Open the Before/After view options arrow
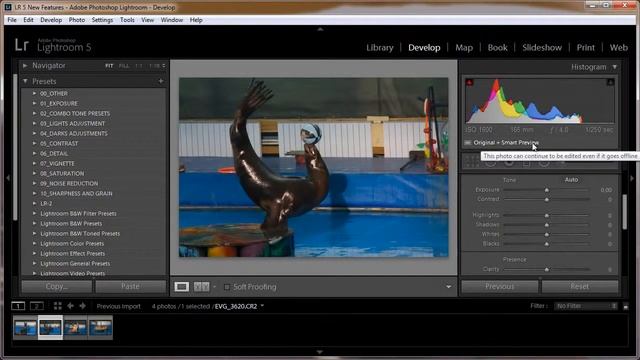This screenshot has width=640, height=360. coord(215,287)
